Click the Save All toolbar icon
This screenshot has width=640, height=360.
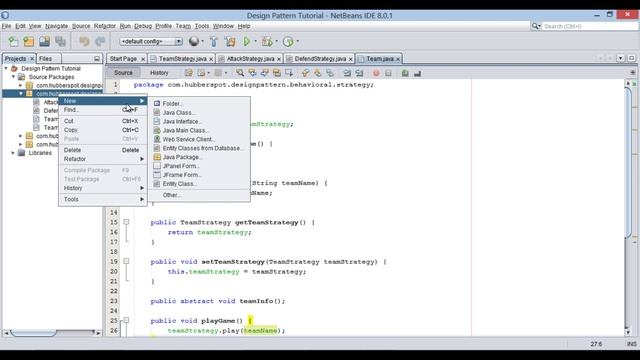[60, 41]
